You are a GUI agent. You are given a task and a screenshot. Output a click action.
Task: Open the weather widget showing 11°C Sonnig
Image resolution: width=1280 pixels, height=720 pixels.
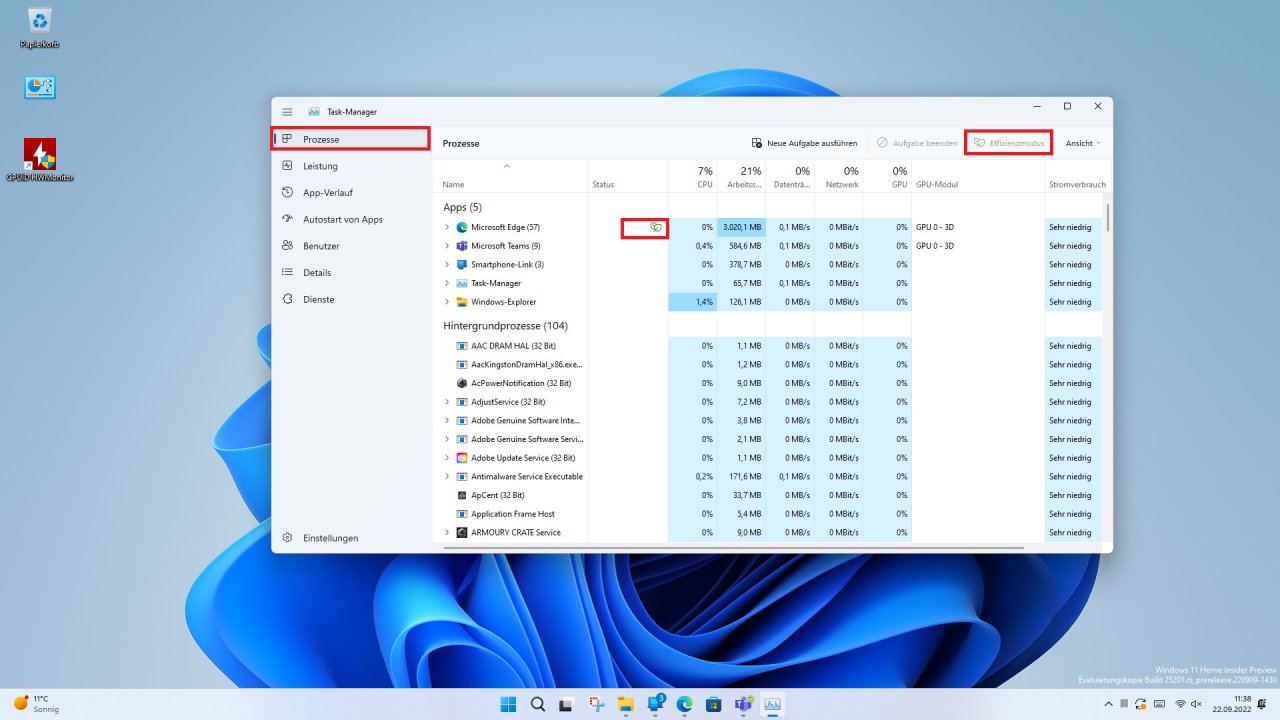[37, 704]
